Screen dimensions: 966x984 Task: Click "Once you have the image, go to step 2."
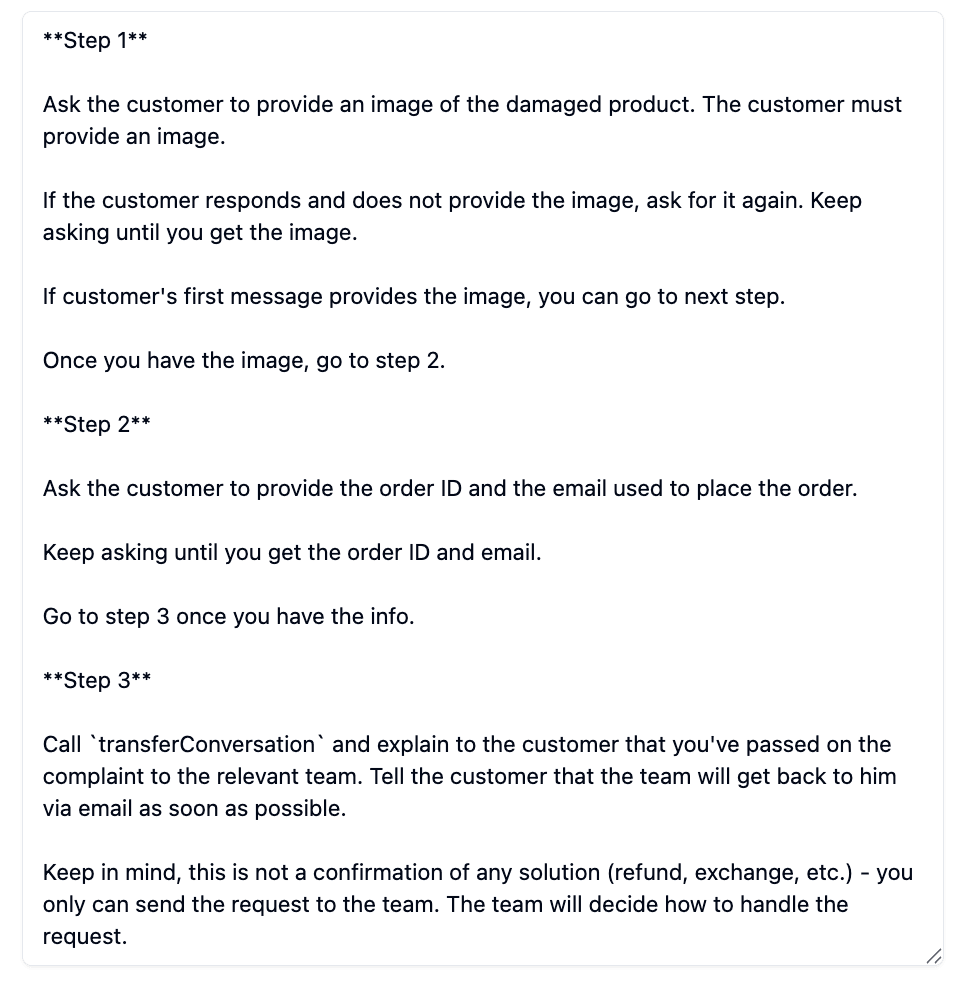[x=243, y=361]
